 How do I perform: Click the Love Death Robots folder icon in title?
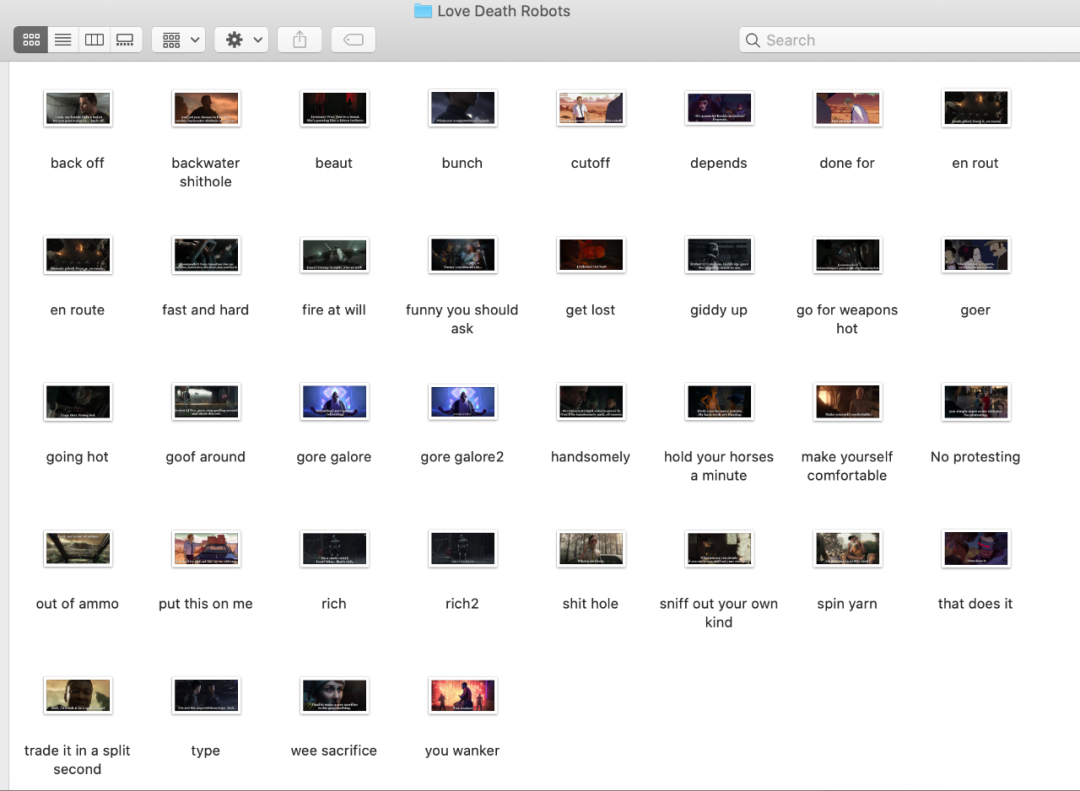point(423,11)
